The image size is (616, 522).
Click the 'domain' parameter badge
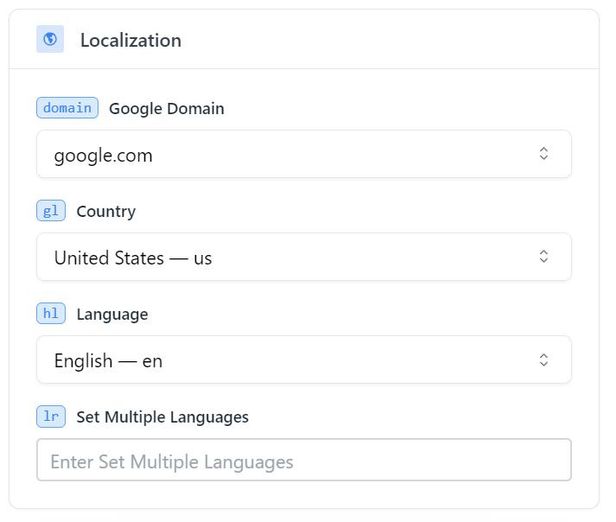coord(67,108)
